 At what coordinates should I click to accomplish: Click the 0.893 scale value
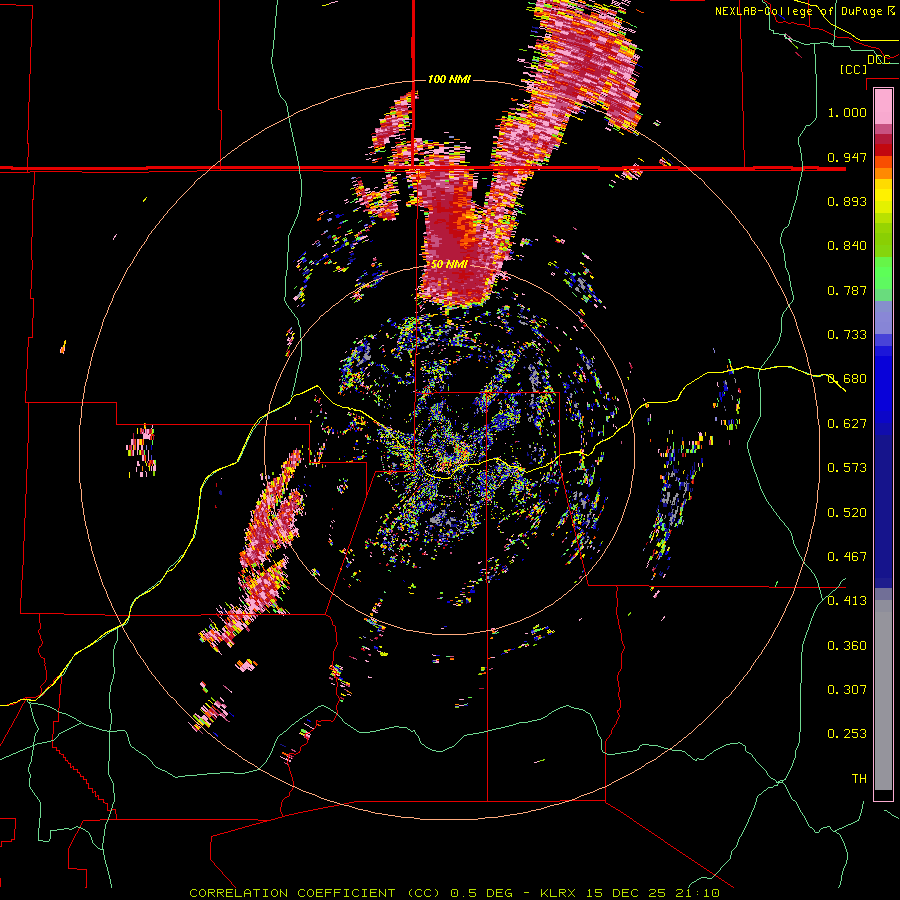point(847,201)
